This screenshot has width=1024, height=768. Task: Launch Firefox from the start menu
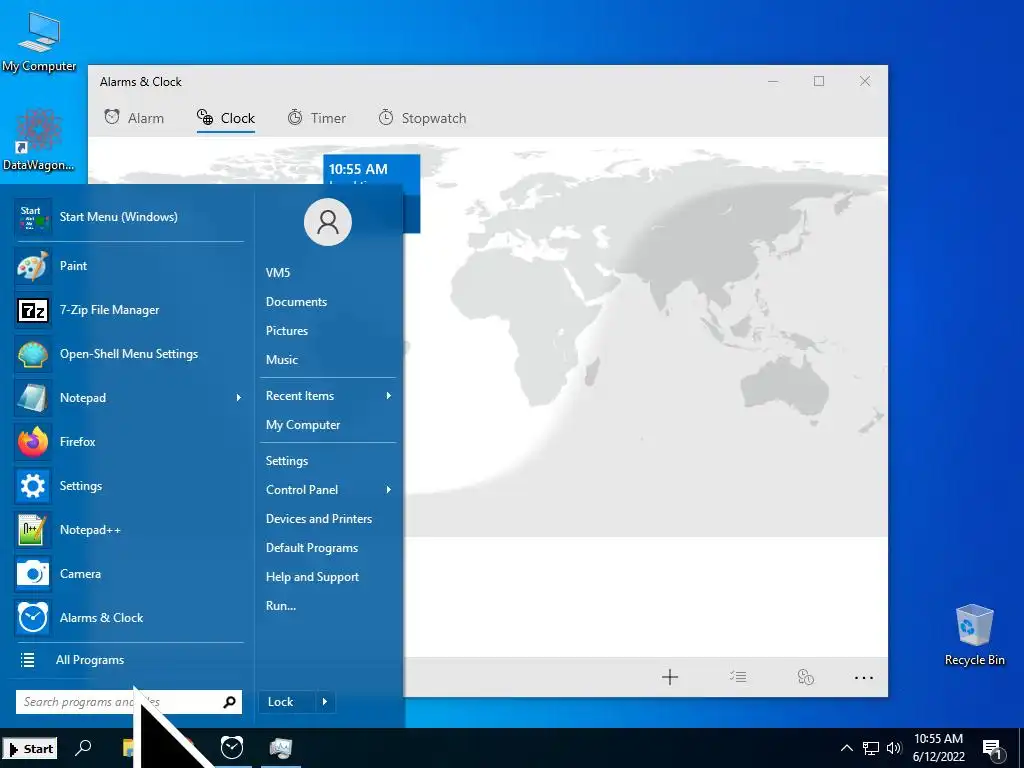(x=129, y=441)
